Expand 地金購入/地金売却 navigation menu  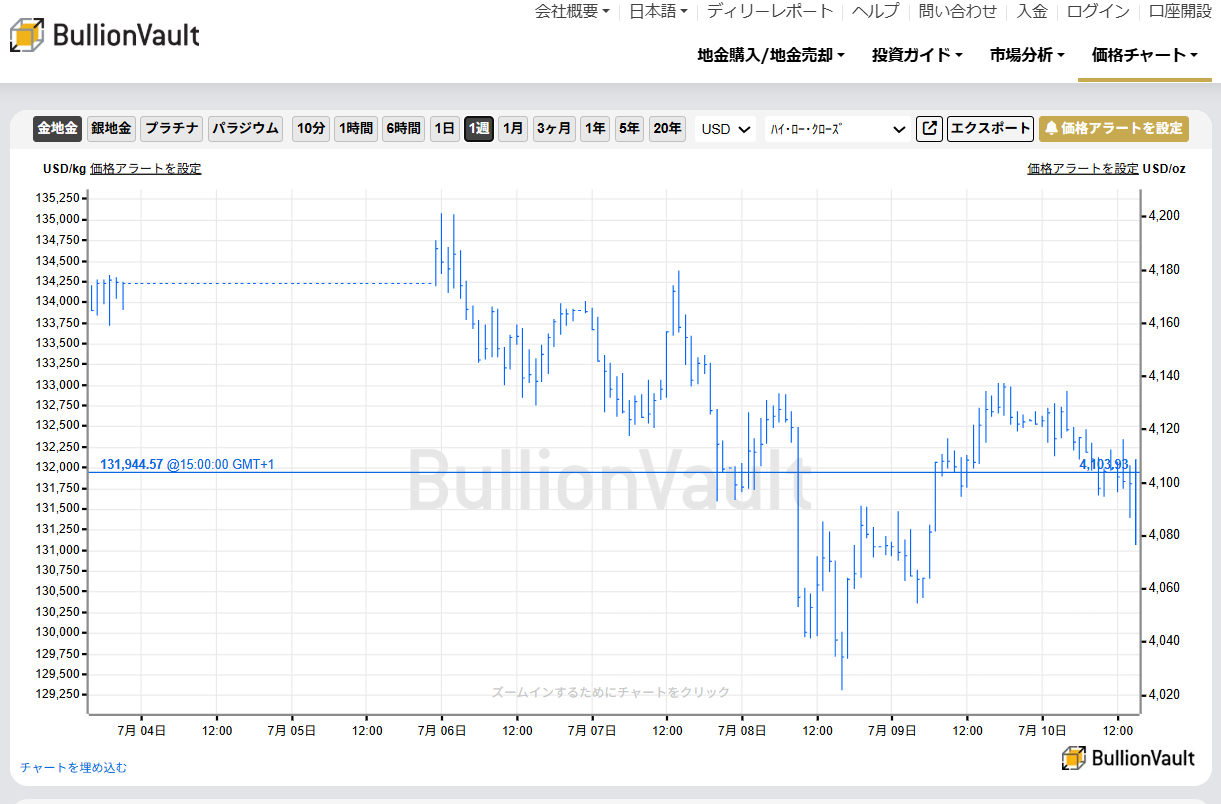click(771, 55)
